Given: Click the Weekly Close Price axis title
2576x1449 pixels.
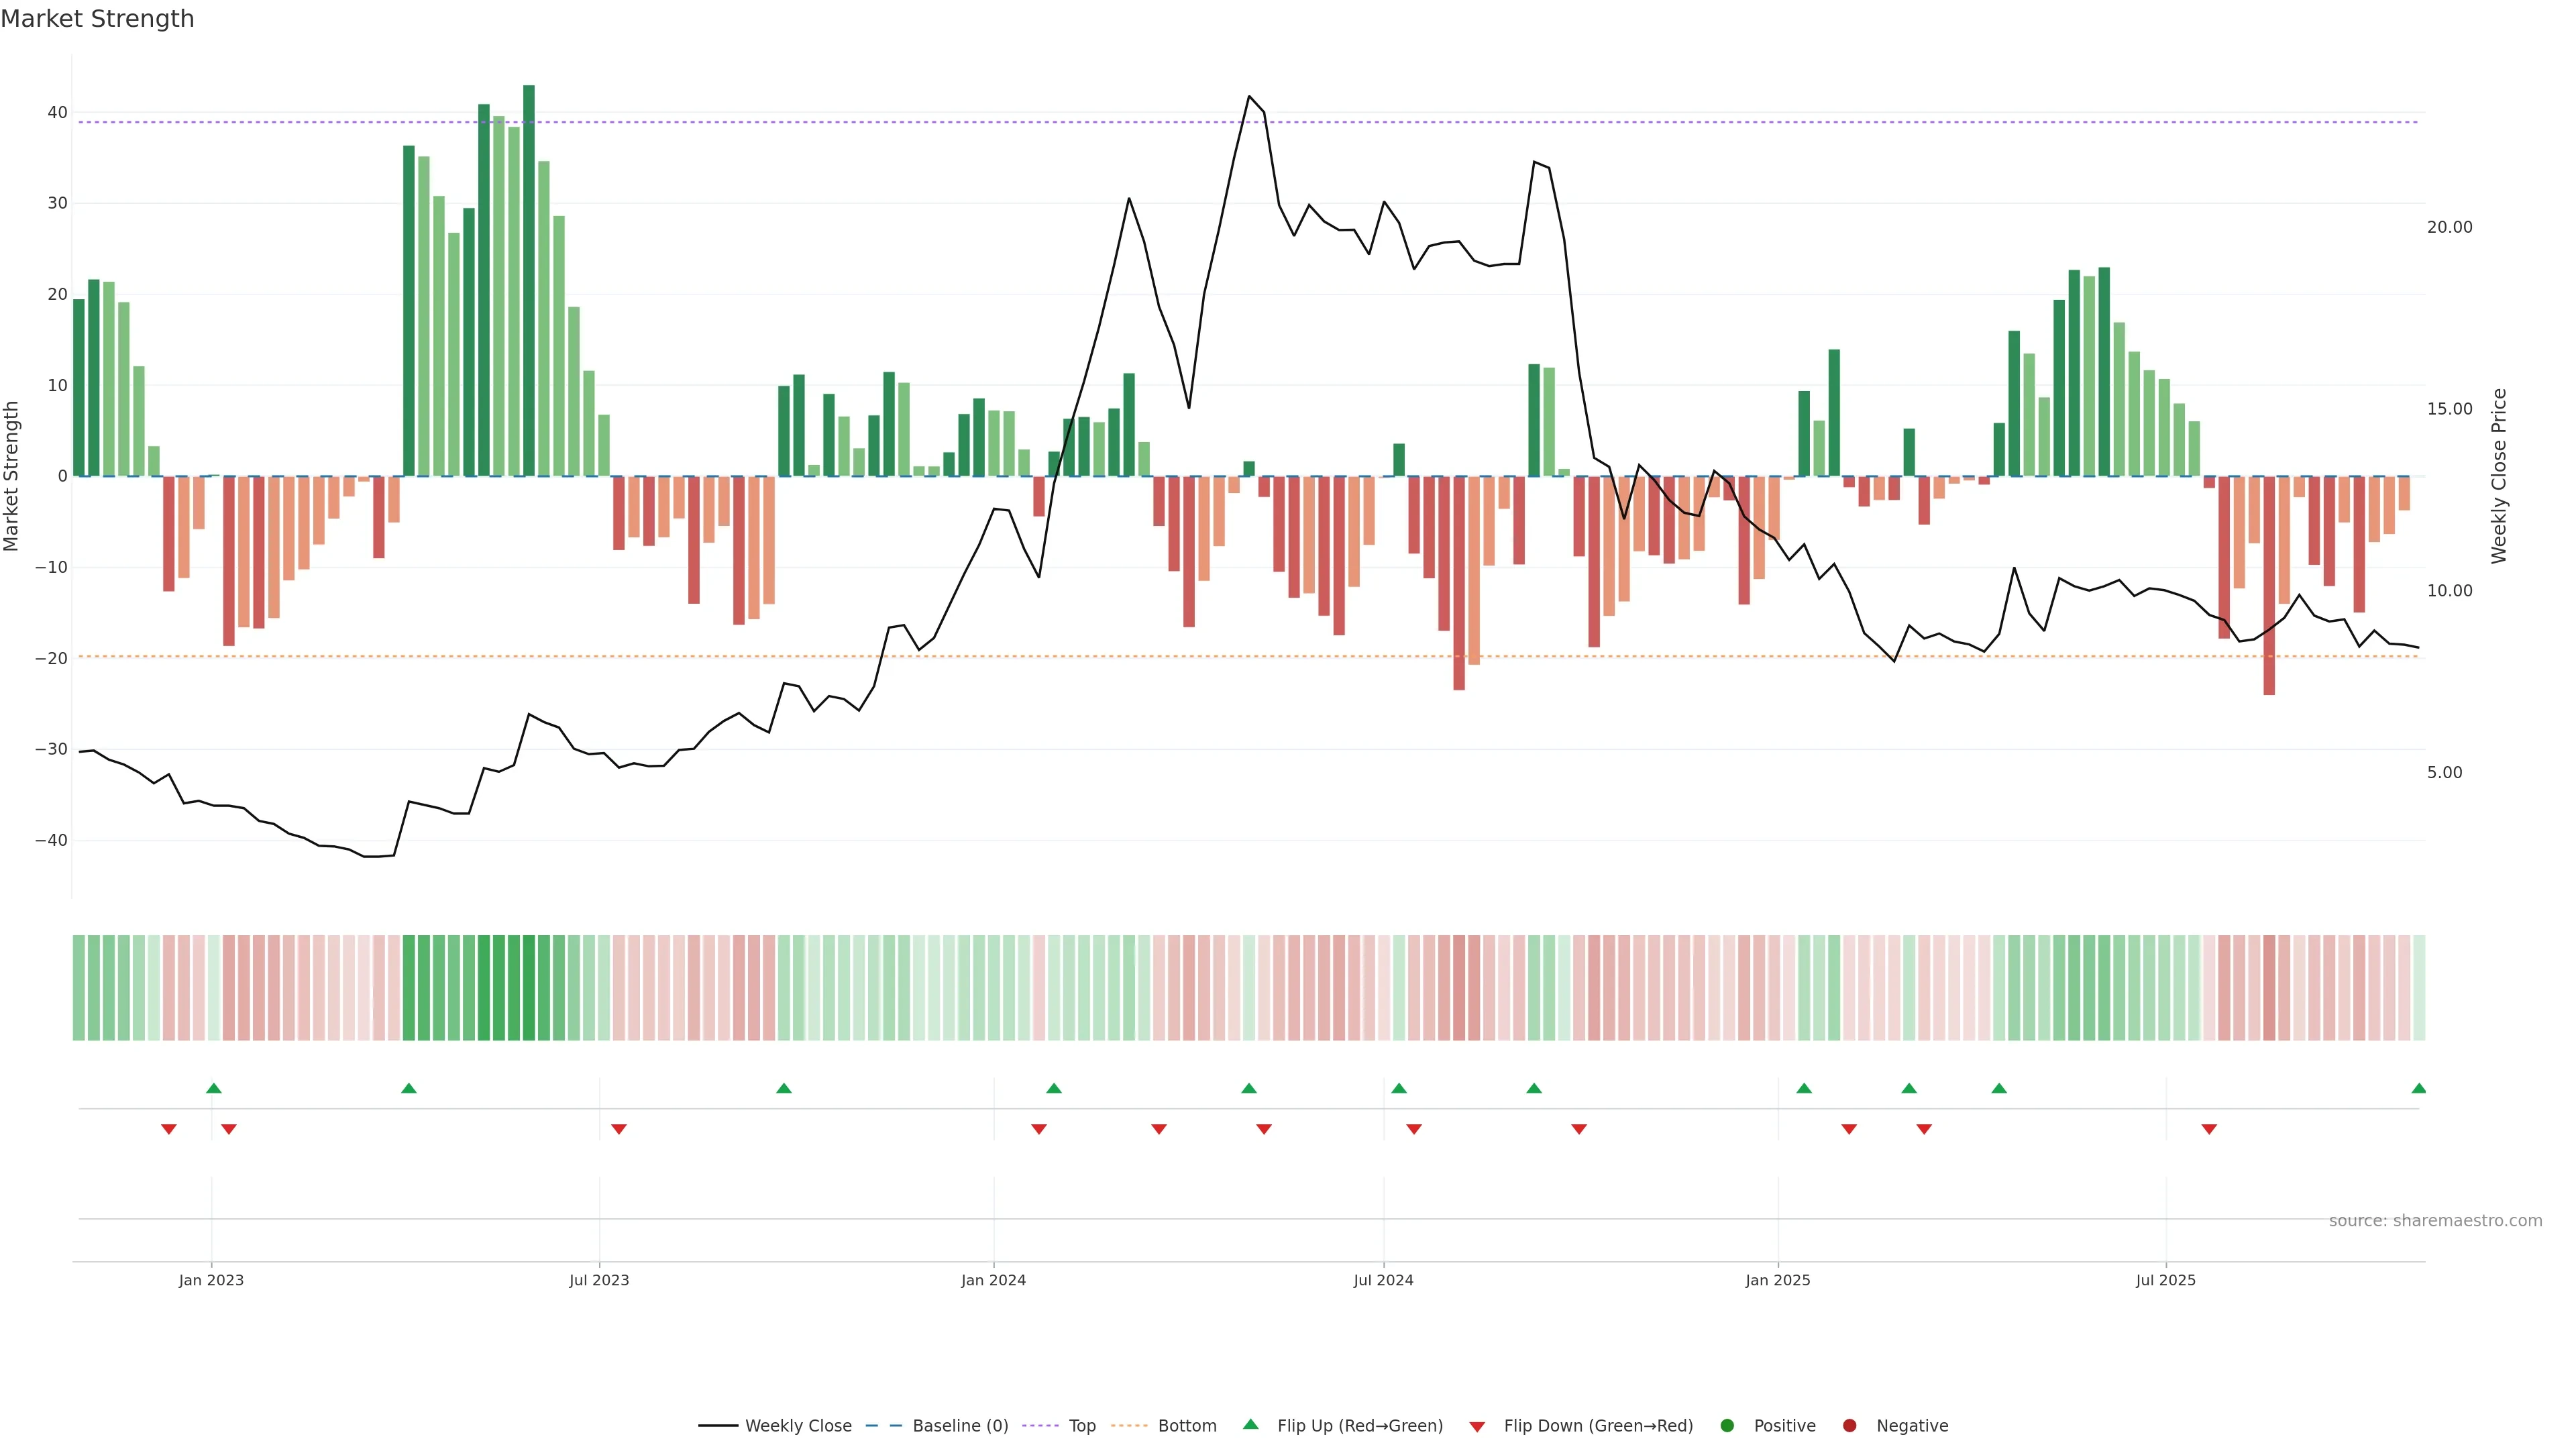Looking at the screenshot, I should [2499, 476].
